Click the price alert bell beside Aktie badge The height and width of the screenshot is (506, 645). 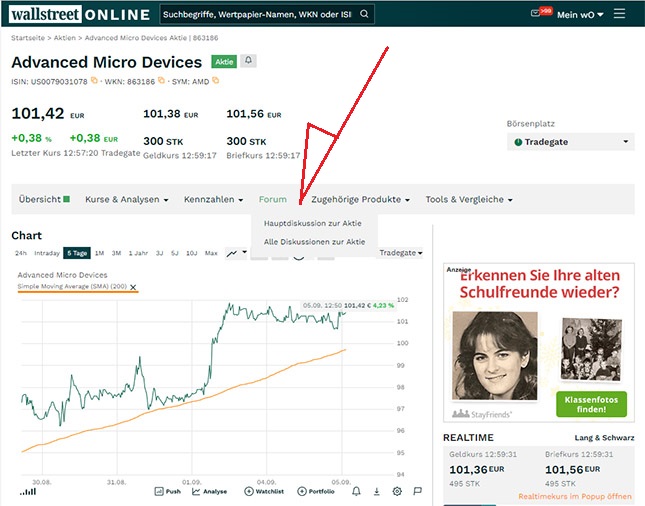coord(248,60)
